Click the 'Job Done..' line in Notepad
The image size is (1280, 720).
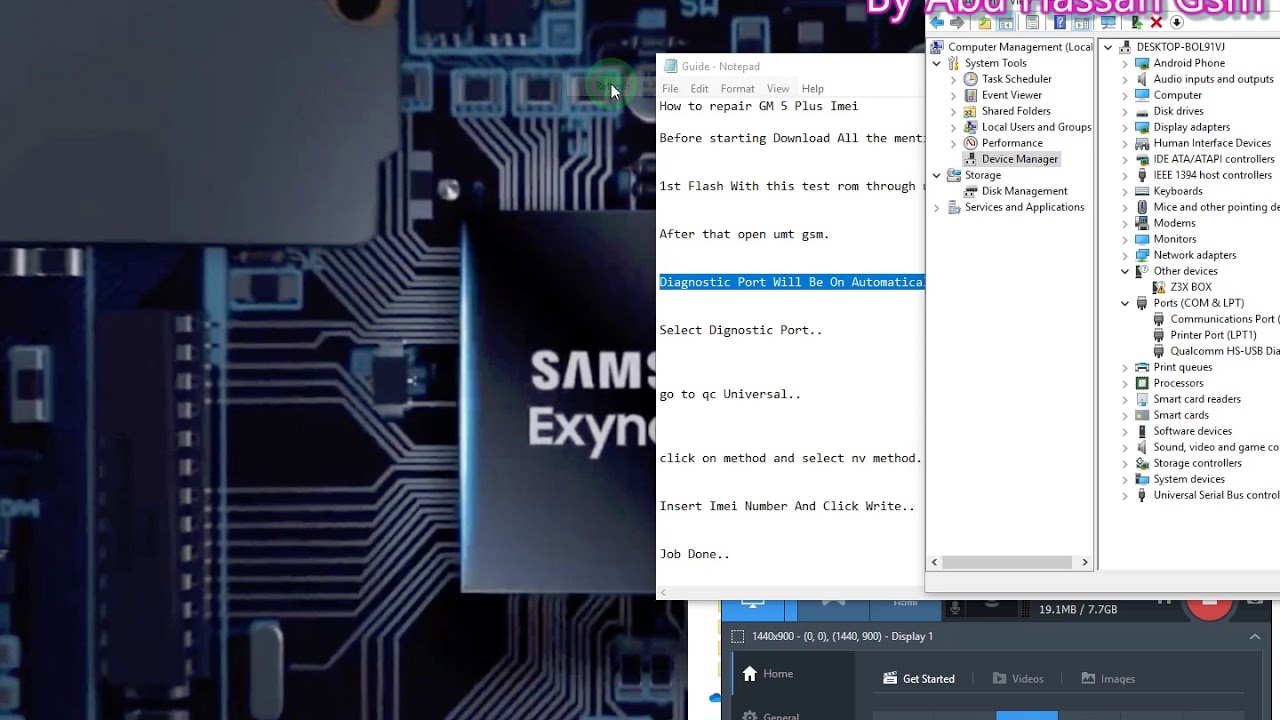pyautogui.click(x=695, y=554)
